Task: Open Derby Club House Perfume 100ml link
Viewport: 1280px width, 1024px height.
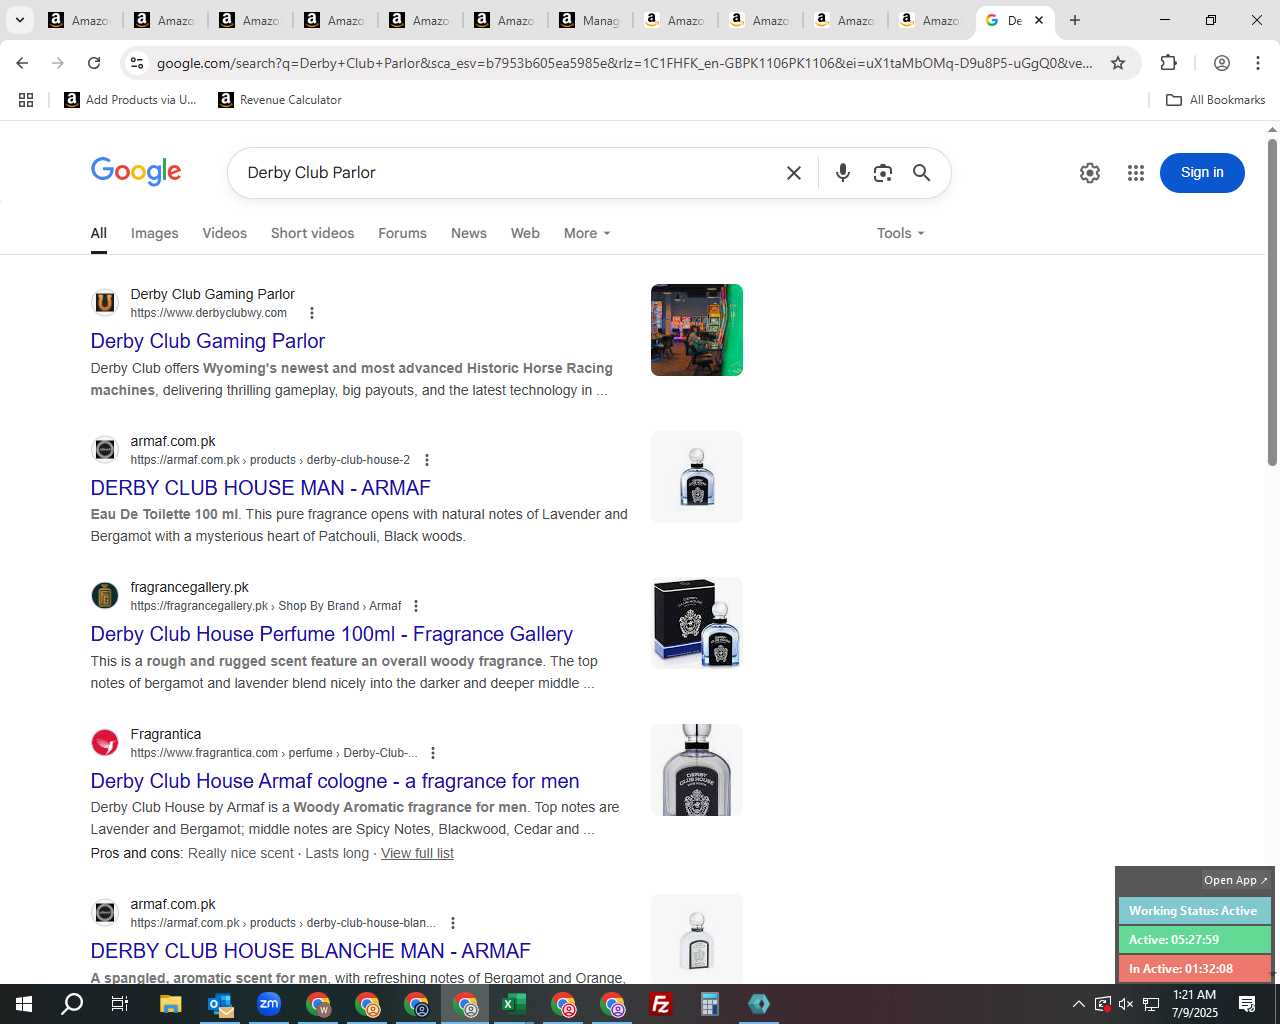Action: 332,634
